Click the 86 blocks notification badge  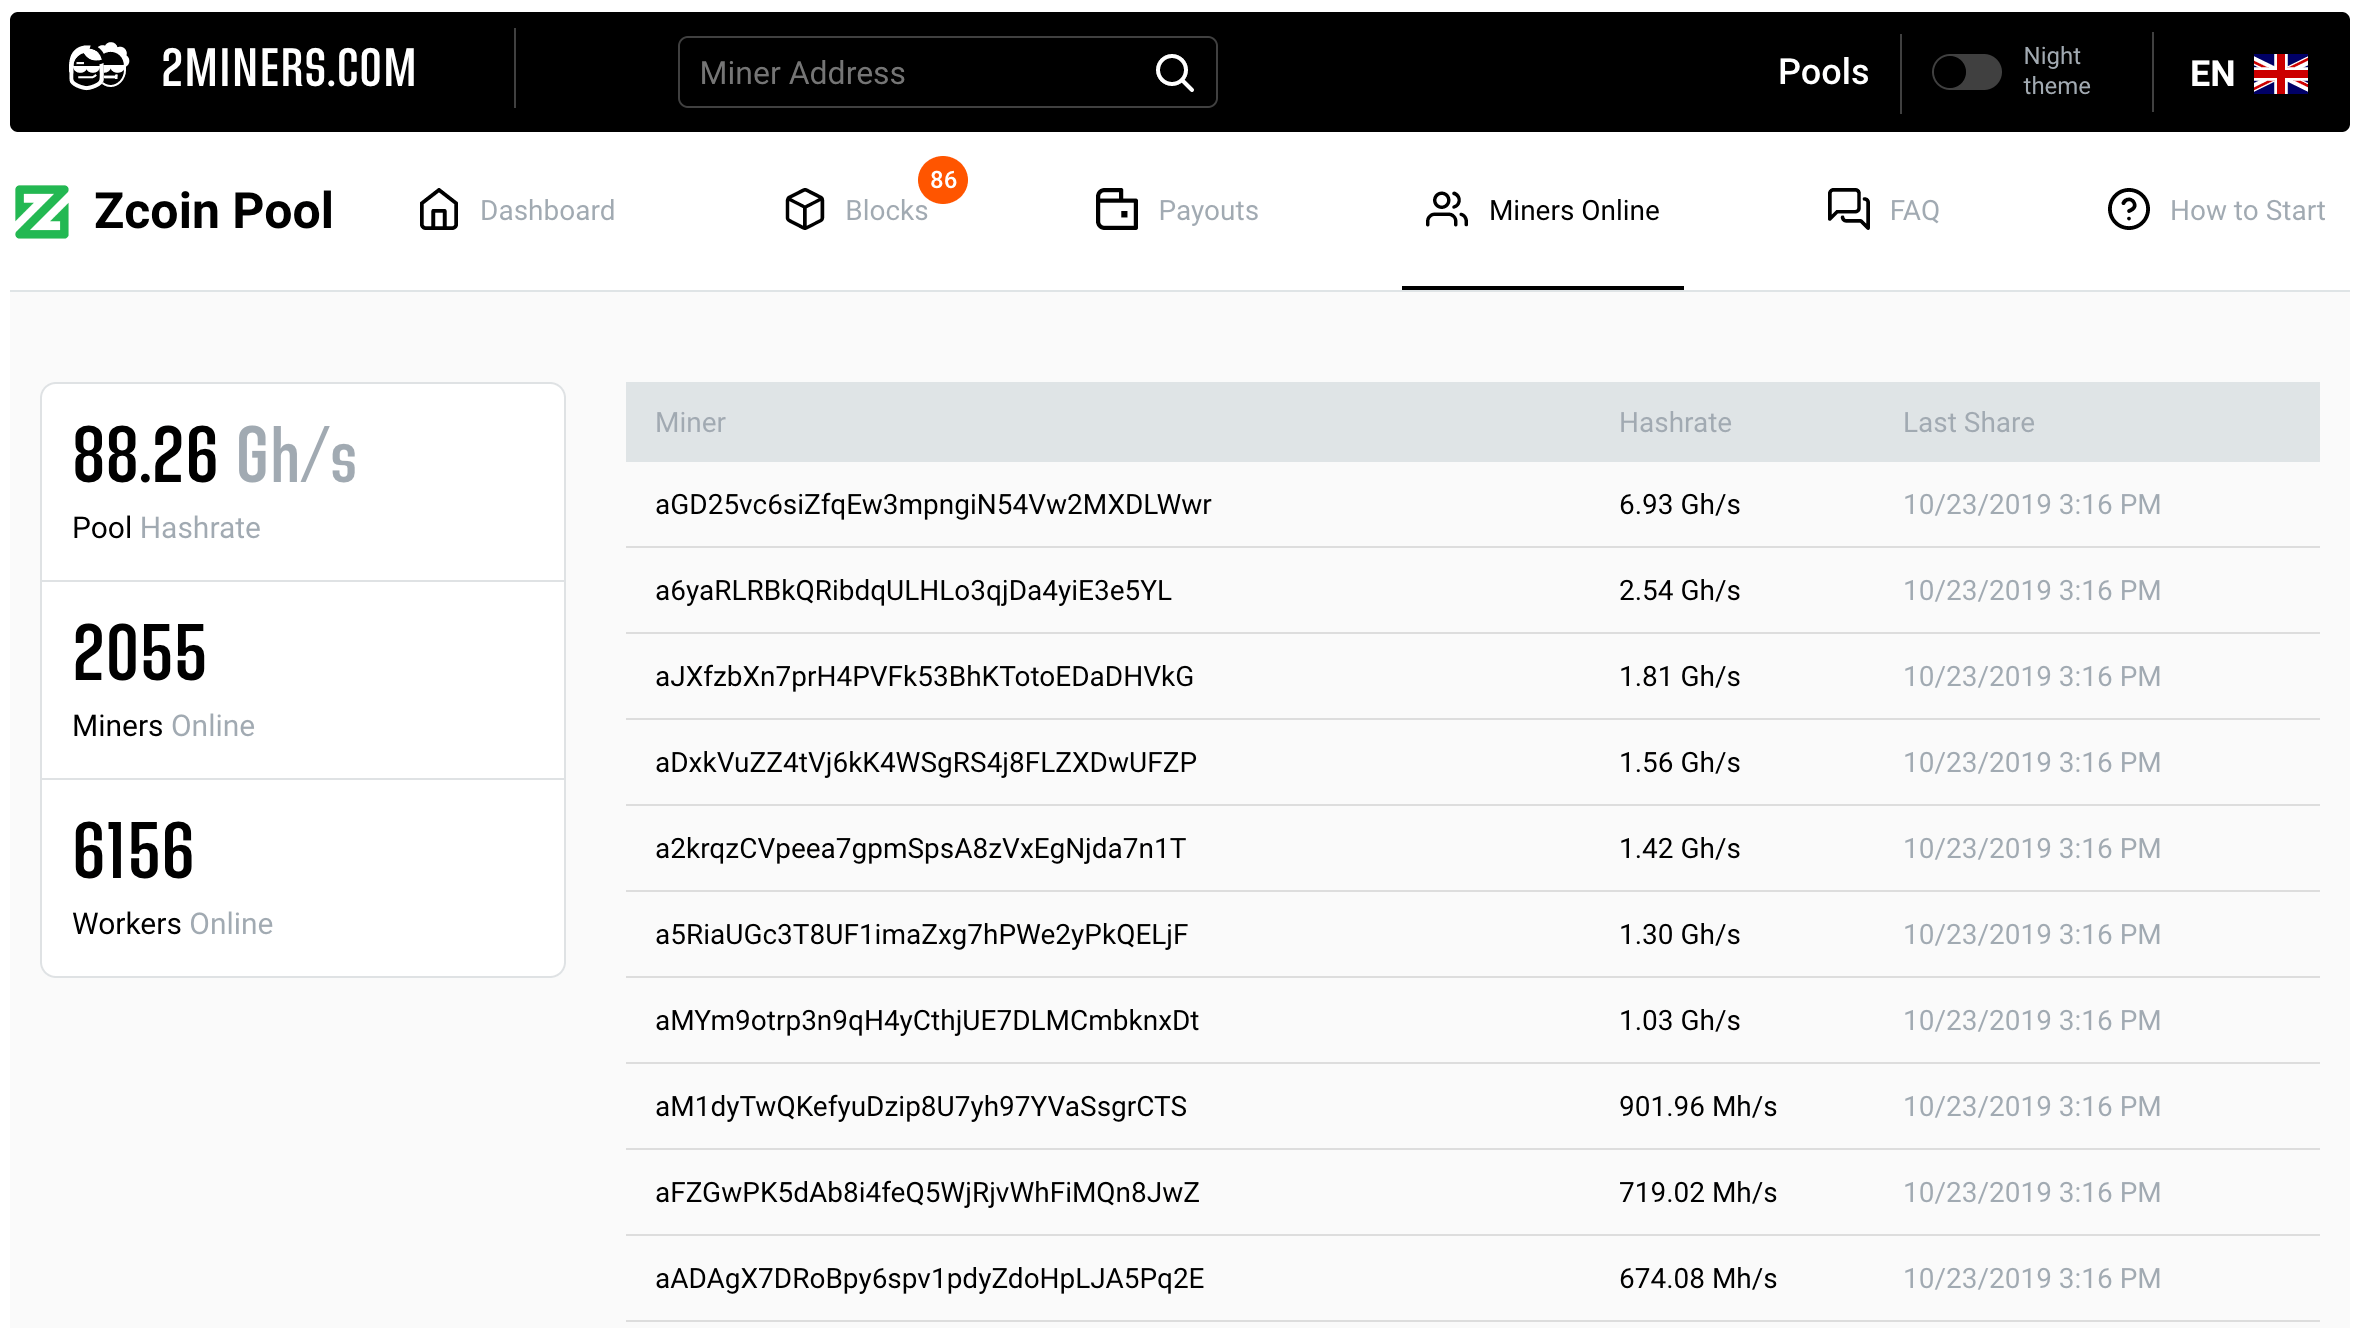click(942, 180)
